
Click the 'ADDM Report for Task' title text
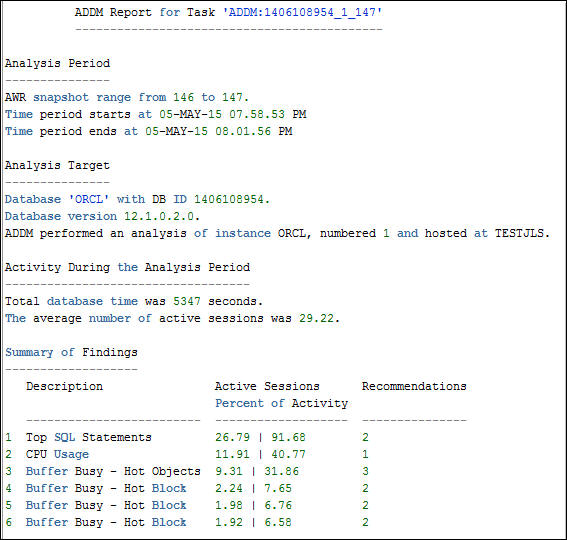(145, 12)
